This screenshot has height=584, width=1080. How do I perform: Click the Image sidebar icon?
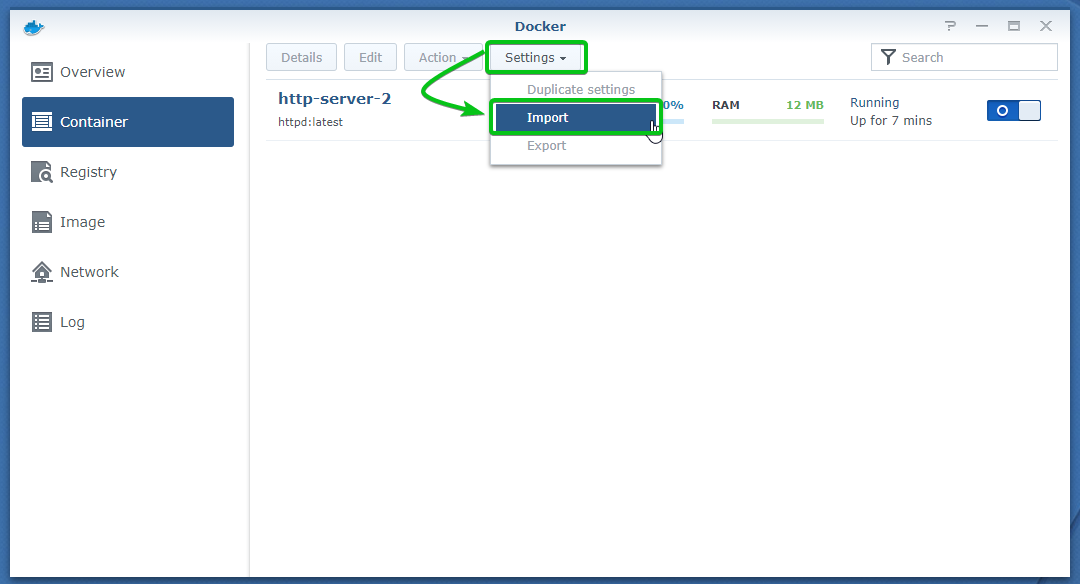coord(41,222)
